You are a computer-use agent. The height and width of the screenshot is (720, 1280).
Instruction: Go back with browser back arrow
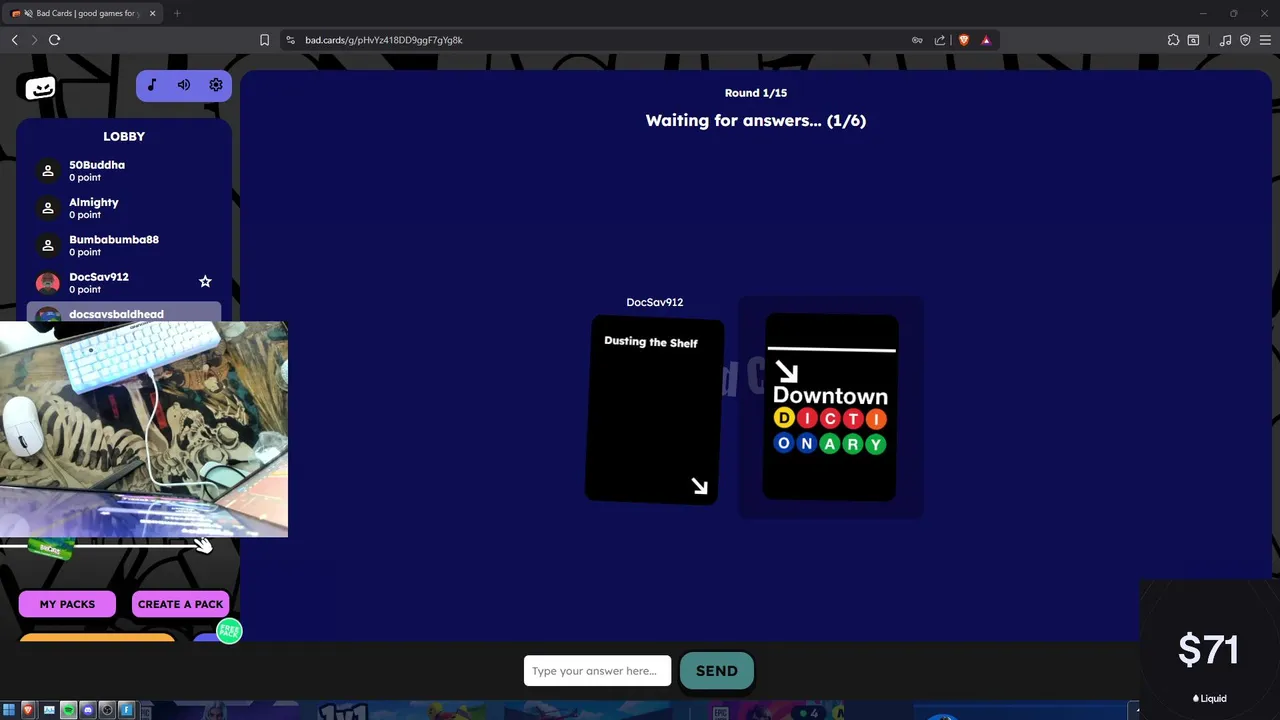pos(14,40)
